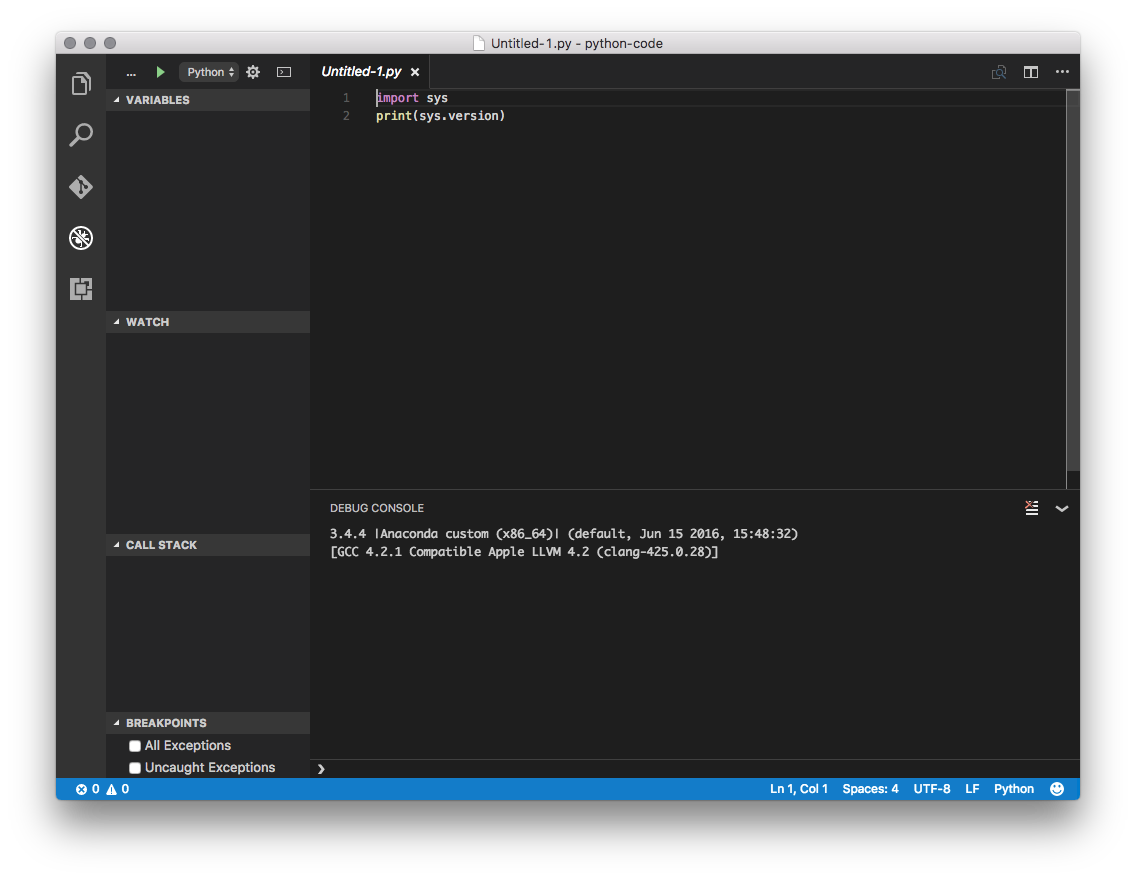
Task: Click line number 1 in the gutter
Action: point(346,98)
